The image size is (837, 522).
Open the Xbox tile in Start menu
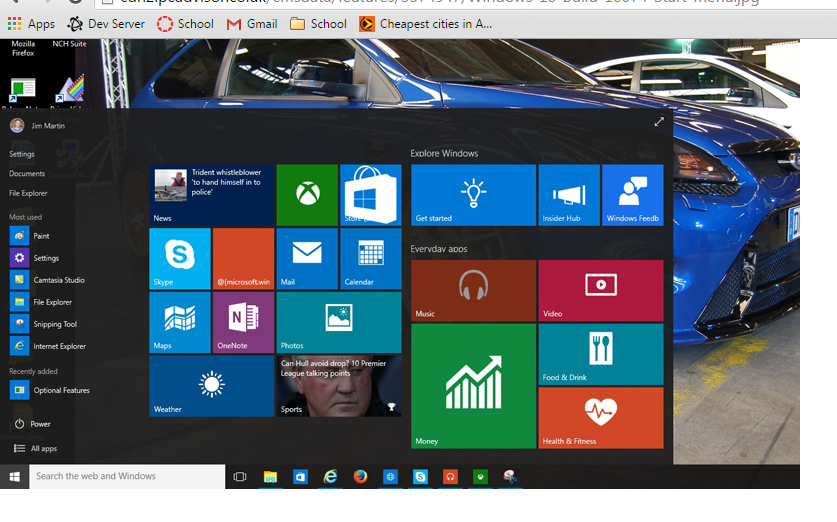(307, 195)
